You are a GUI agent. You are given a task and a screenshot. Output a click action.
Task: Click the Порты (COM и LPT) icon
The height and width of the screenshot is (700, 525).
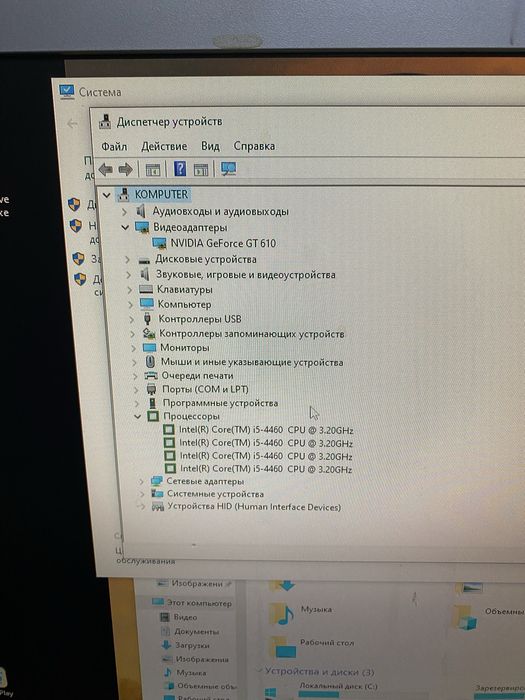pyautogui.click(x=151, y=389)
